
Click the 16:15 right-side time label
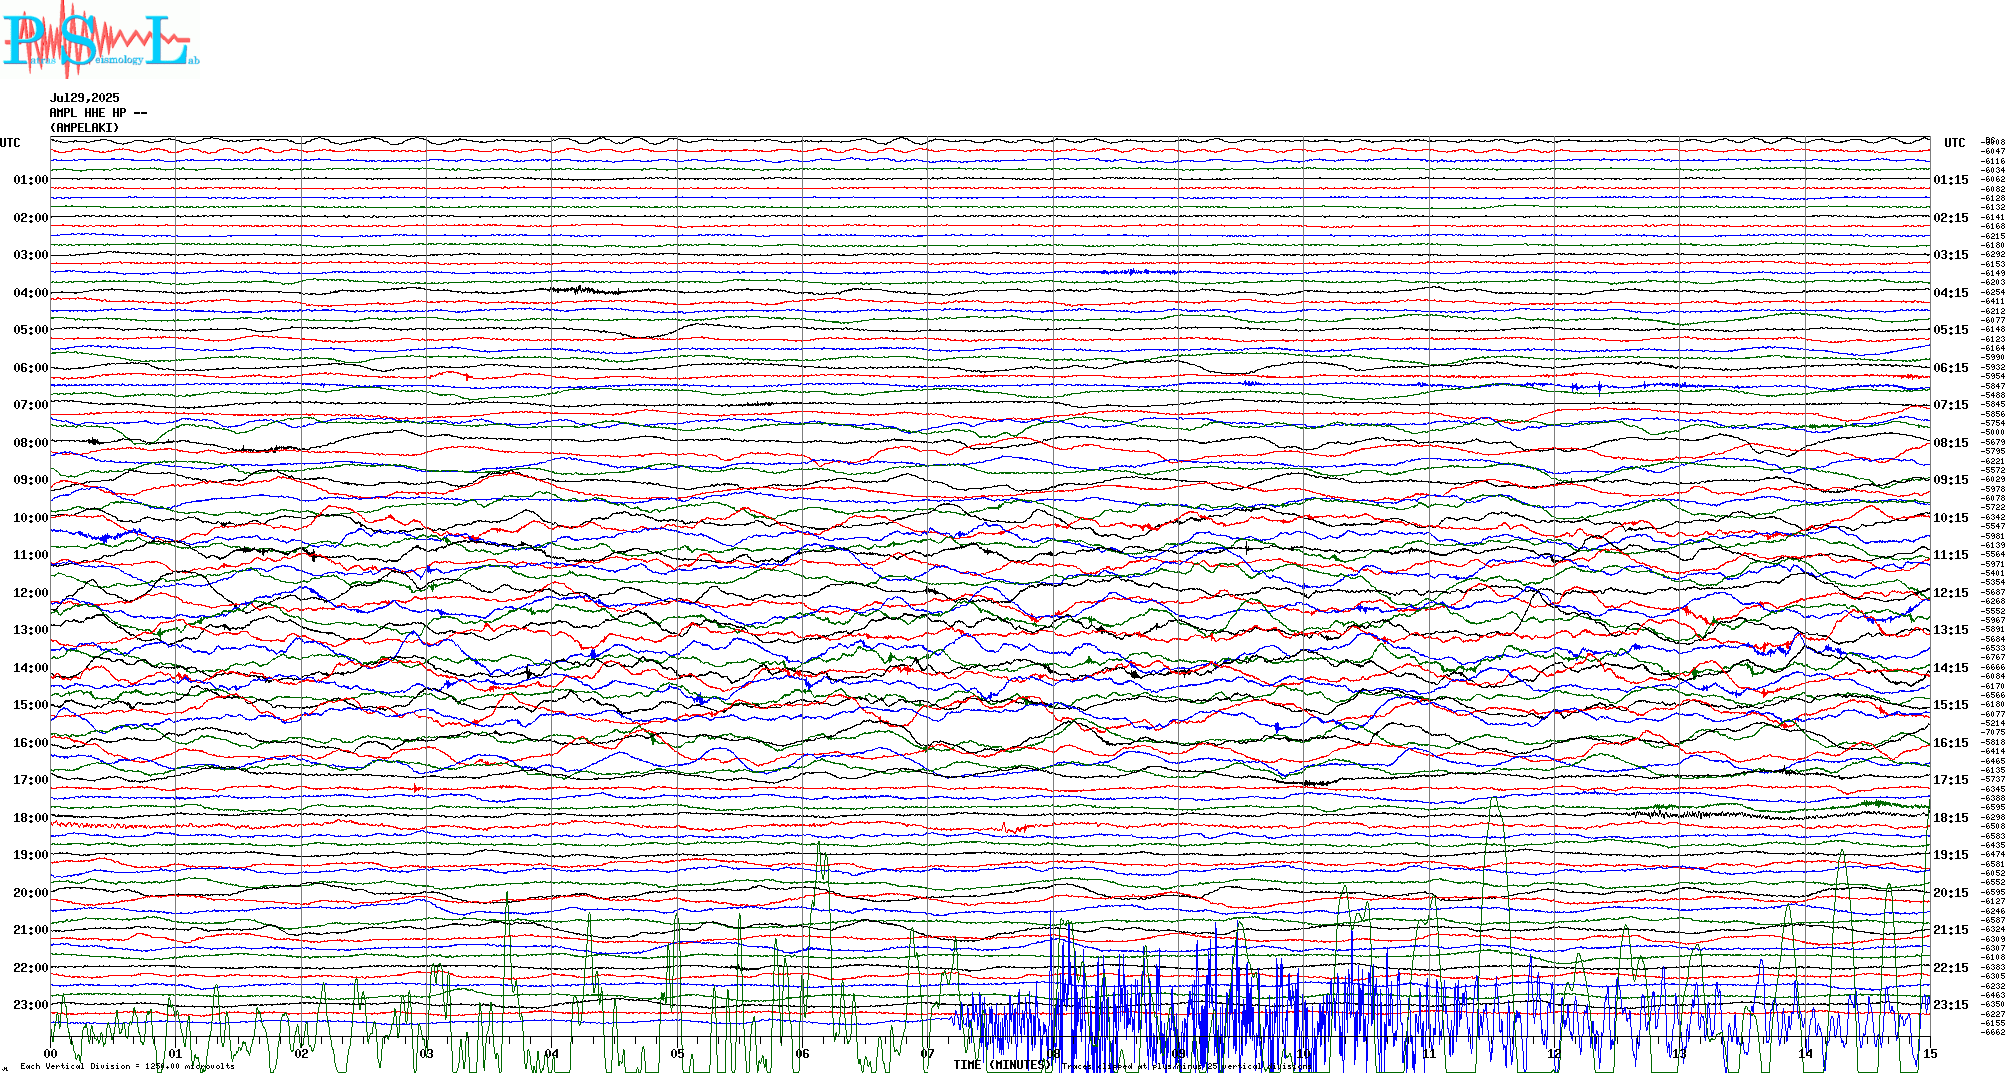[1951, 743]
